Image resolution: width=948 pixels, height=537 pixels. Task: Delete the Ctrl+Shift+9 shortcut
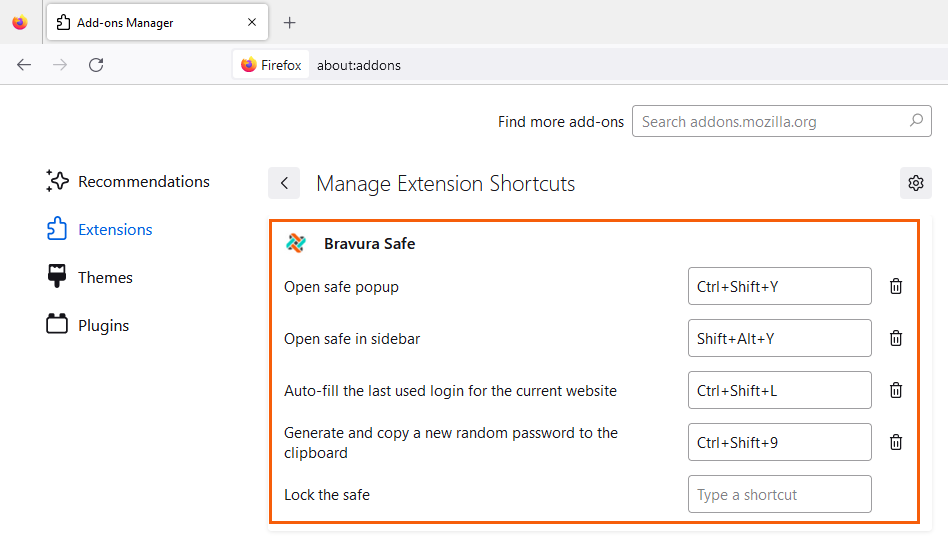[896, 442]
